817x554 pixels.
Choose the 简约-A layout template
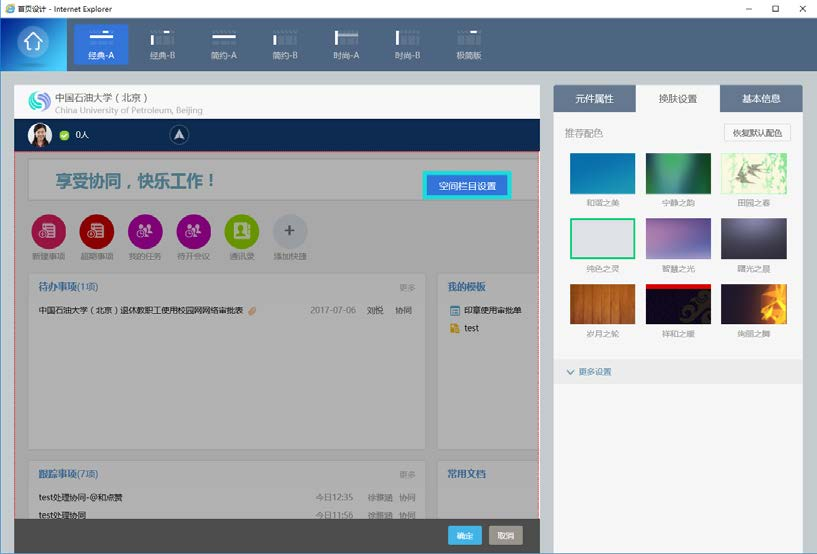point(223,44)
